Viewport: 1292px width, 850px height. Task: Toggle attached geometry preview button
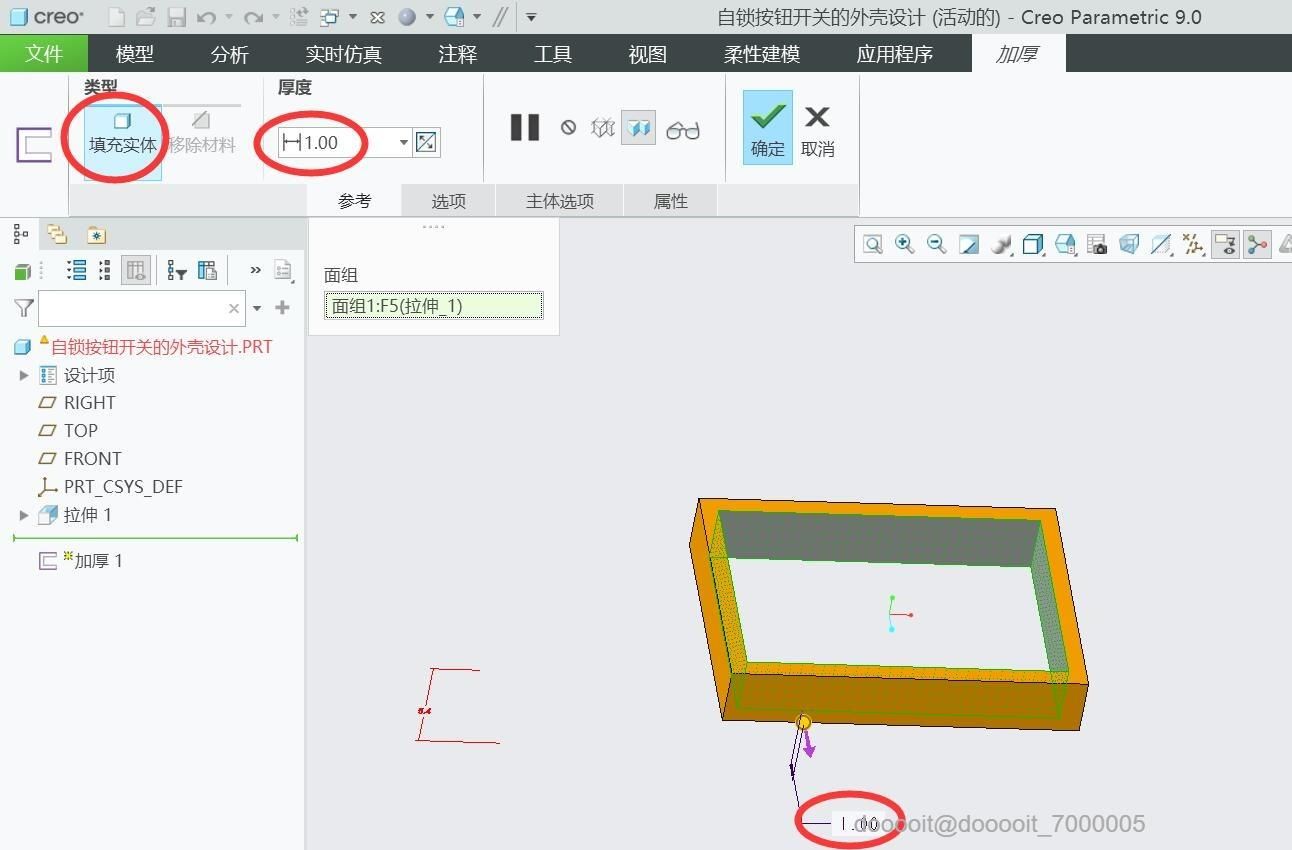click(x=638, y=127)
